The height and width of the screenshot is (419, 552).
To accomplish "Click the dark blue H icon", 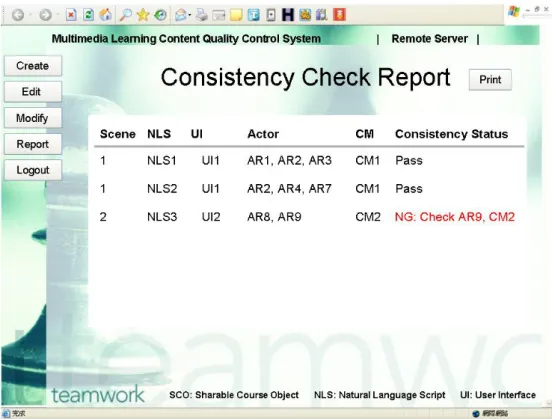I will 288,15.
